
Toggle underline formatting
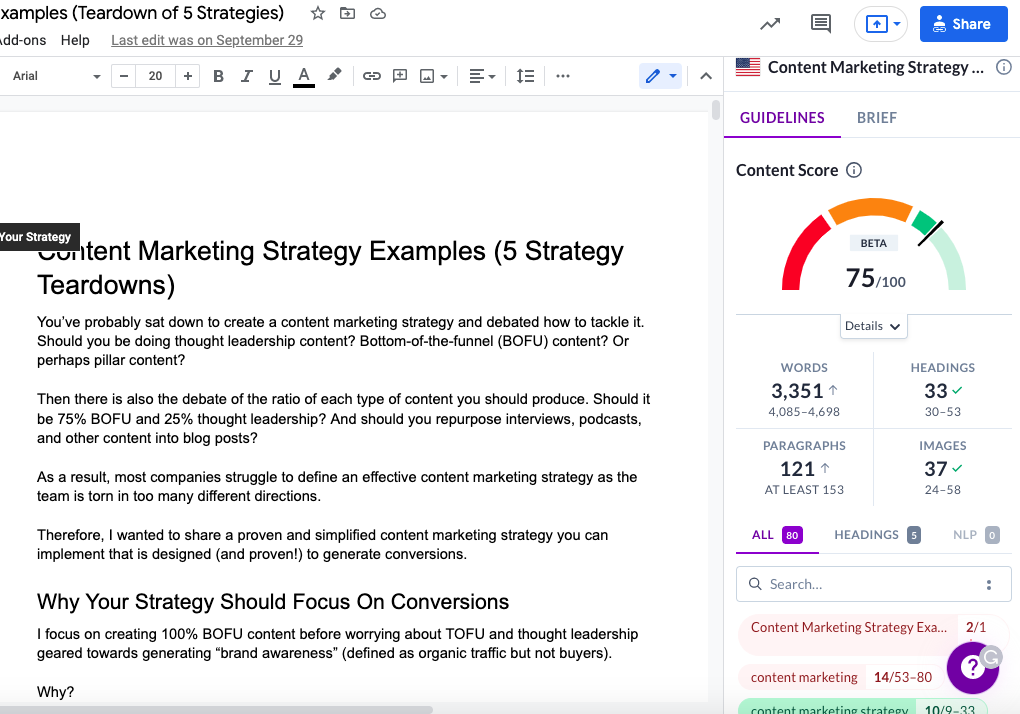(x=275, y=76)
